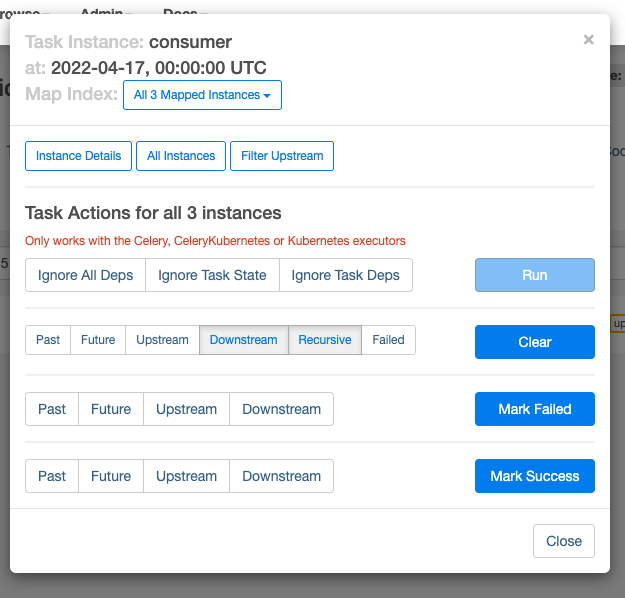Click the All Instances button
The height and width of the screenshot is (598, 625).
(x=181, y=156)
